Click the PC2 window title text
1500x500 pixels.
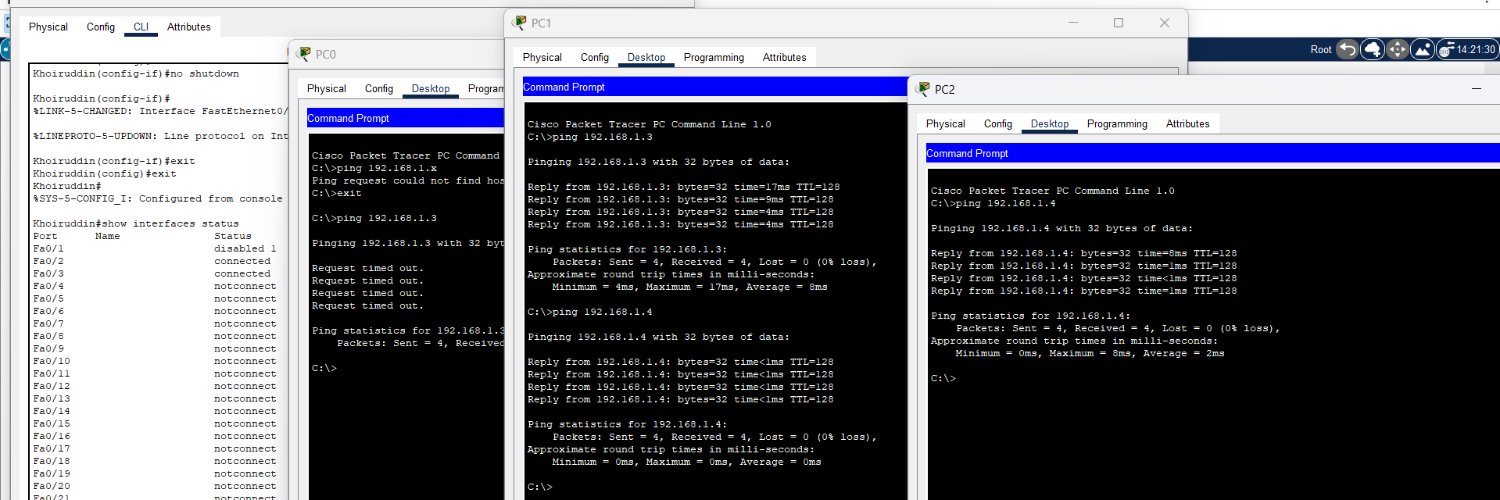point(944,89)
